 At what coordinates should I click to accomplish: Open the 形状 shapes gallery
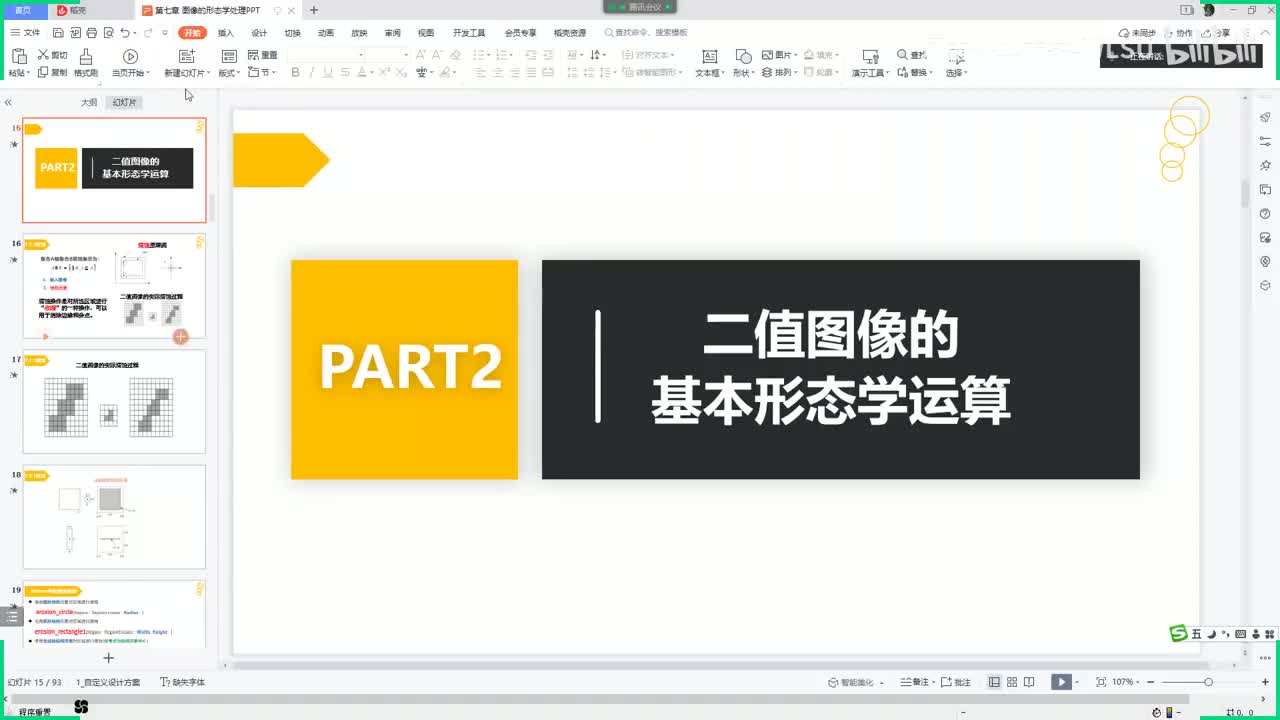point(743,62)
